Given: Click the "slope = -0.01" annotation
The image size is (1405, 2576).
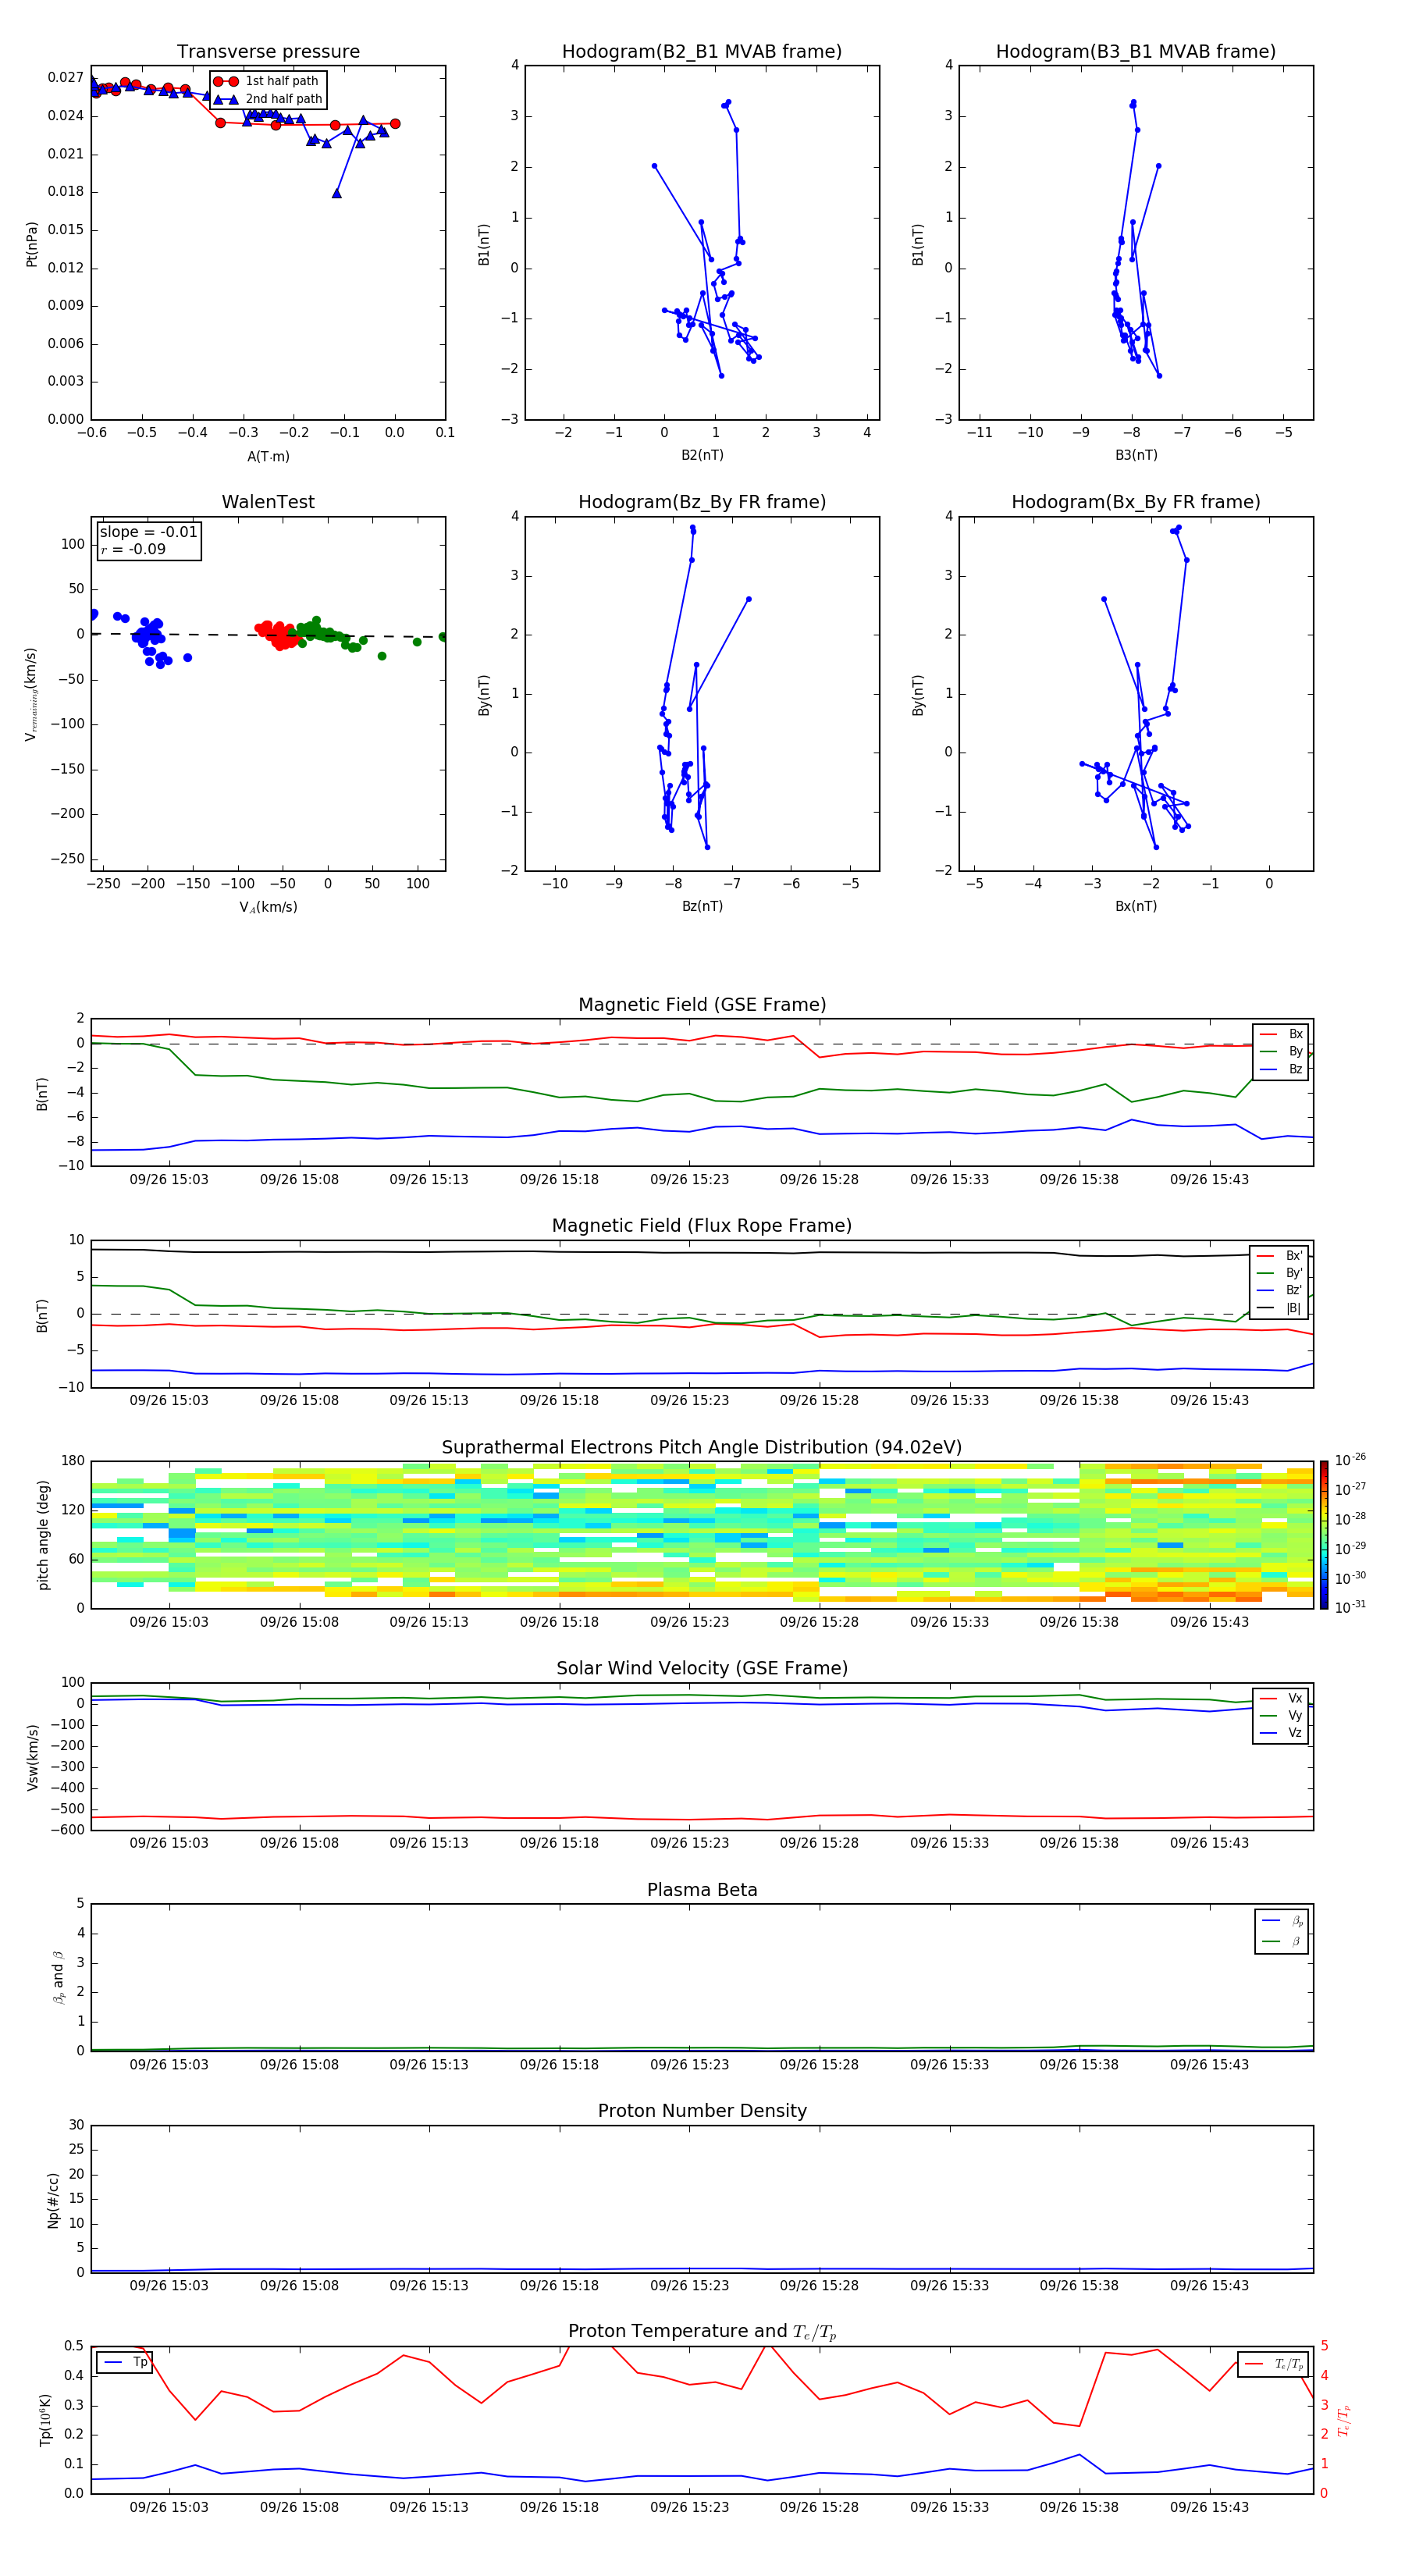Looking at the screenshot, I should (x=149, y=532).
